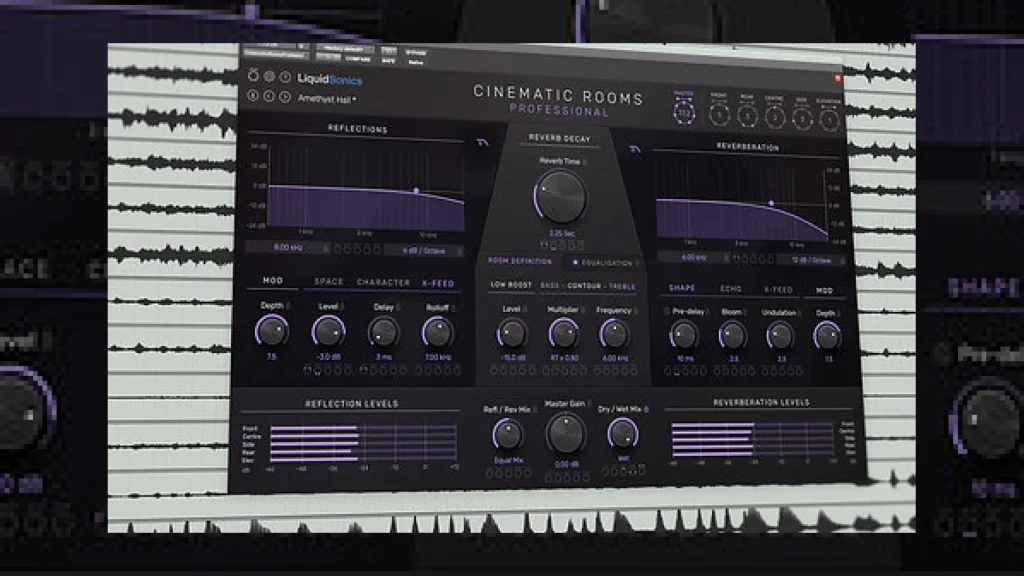Screen dimensions: 1024x576
Task: Click the small icon beside Master Gain label
Action: click(589, 404)
